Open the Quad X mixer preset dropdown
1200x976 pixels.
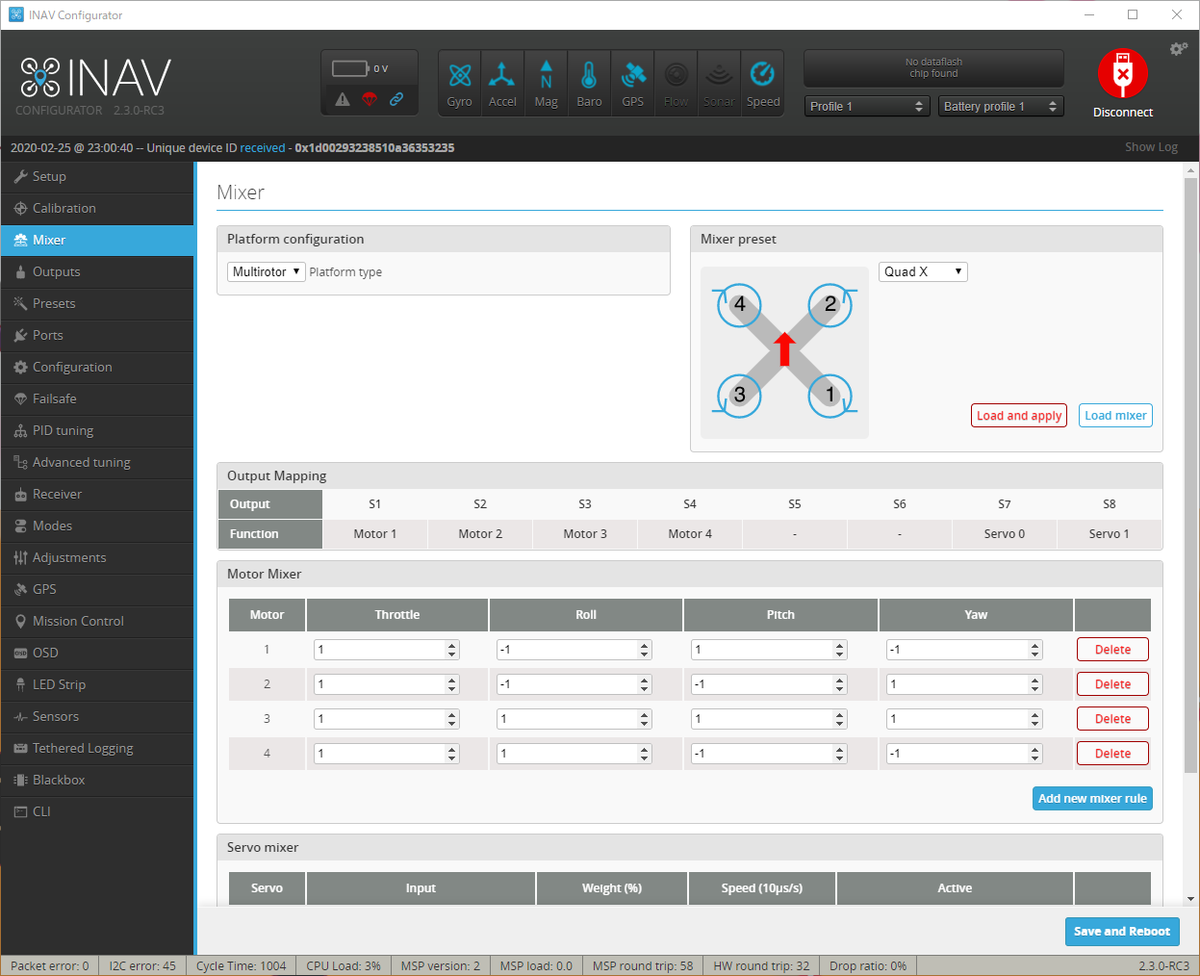(923, 272)
